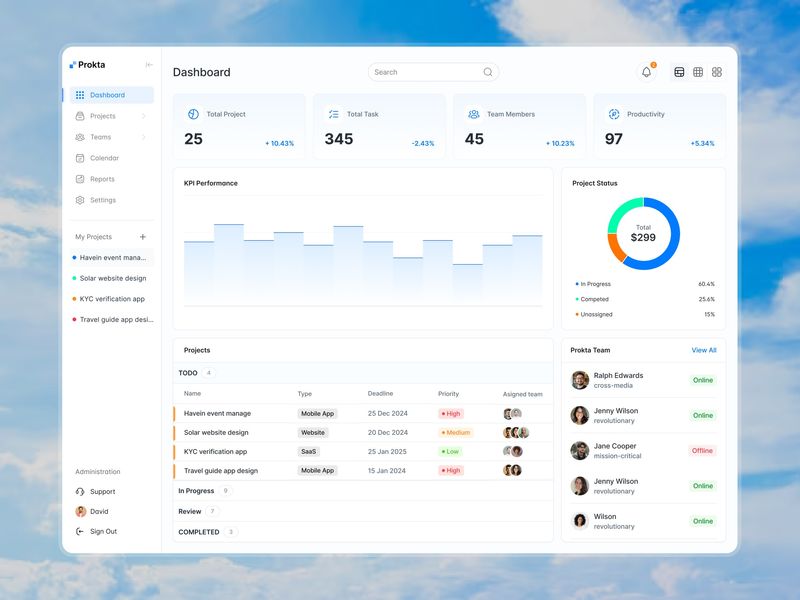Open Reports from the sidebar
Image resolution: width=800 pixels, height=600 pixels.
pos(103,178)
